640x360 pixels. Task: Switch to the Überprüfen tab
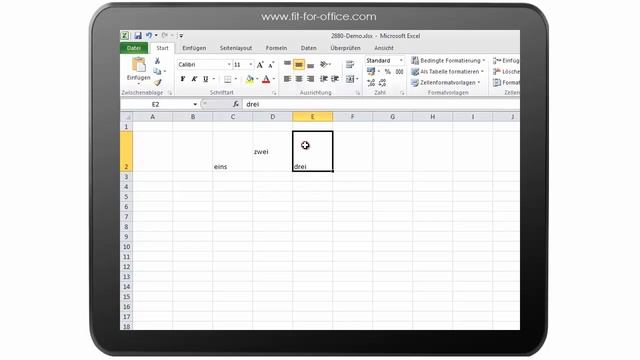coord(345,48)
